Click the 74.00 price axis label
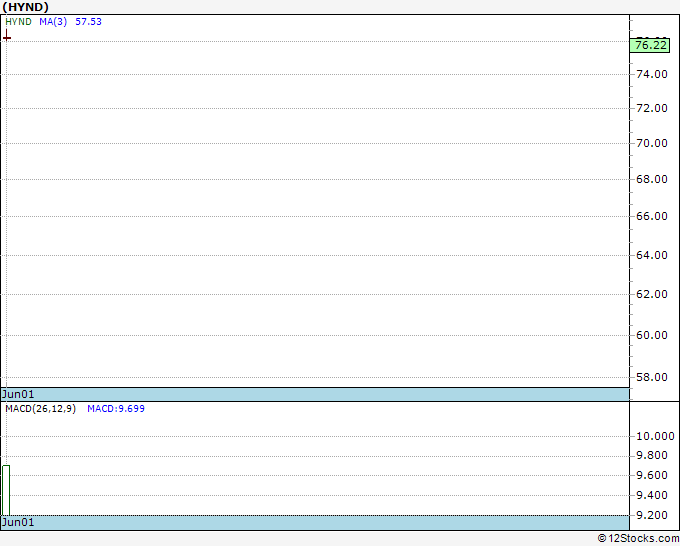Screen dimensions: 680x546 pyautogui.click(x=651, y=74)
